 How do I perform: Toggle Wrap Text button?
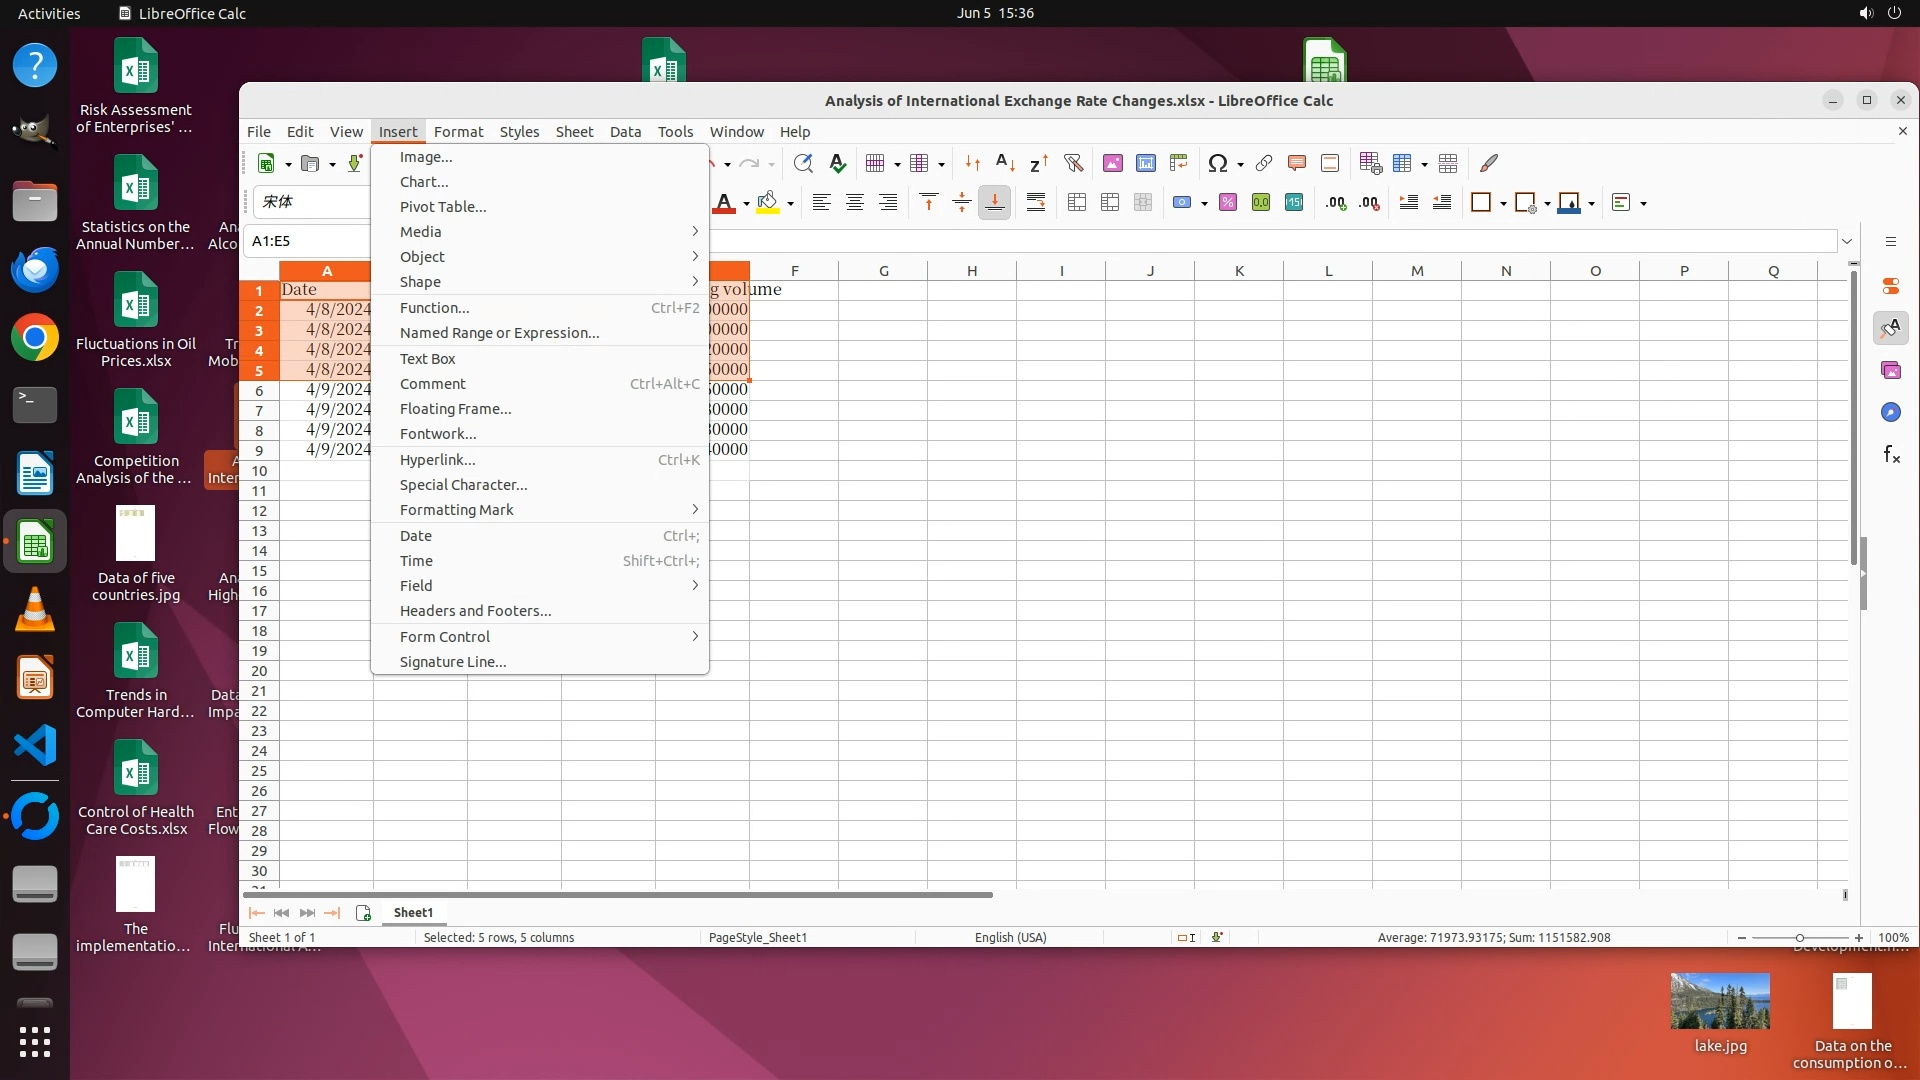coord(1036,203)
